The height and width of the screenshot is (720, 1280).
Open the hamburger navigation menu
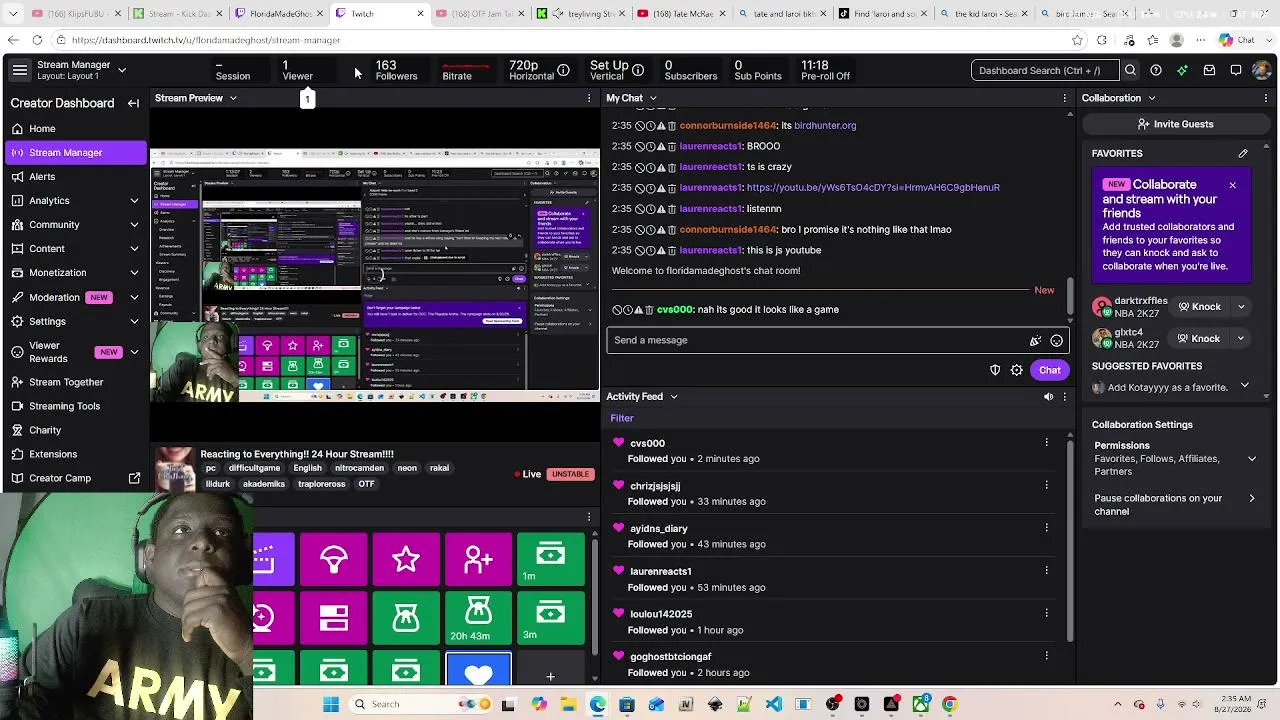pos(20,70)
